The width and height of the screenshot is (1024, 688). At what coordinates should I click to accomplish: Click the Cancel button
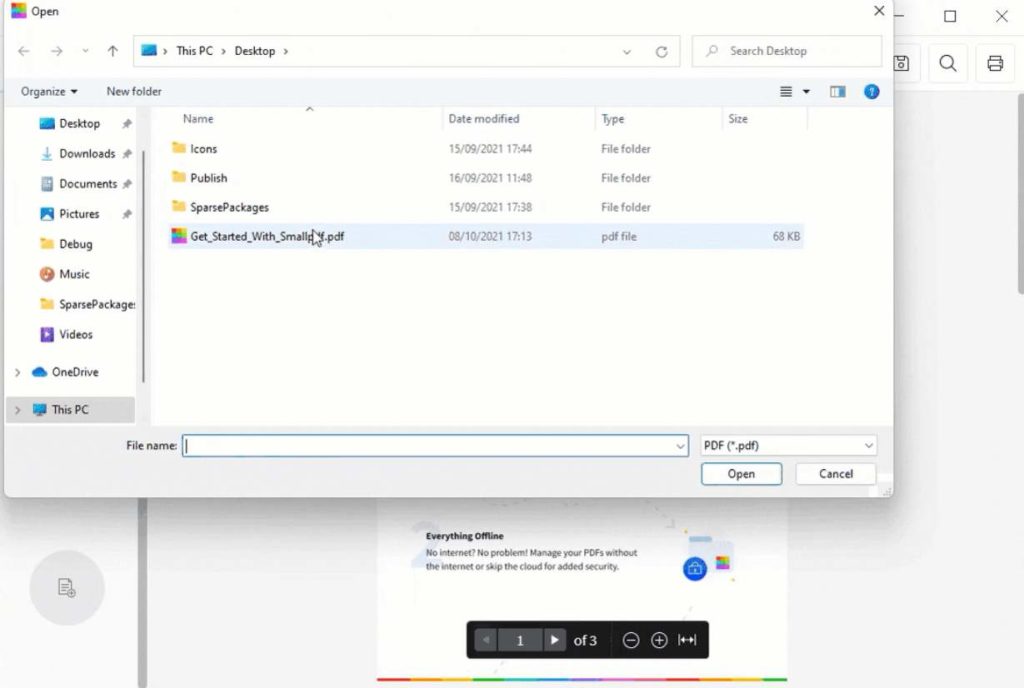pyautogui.click(x=835, y=474)
